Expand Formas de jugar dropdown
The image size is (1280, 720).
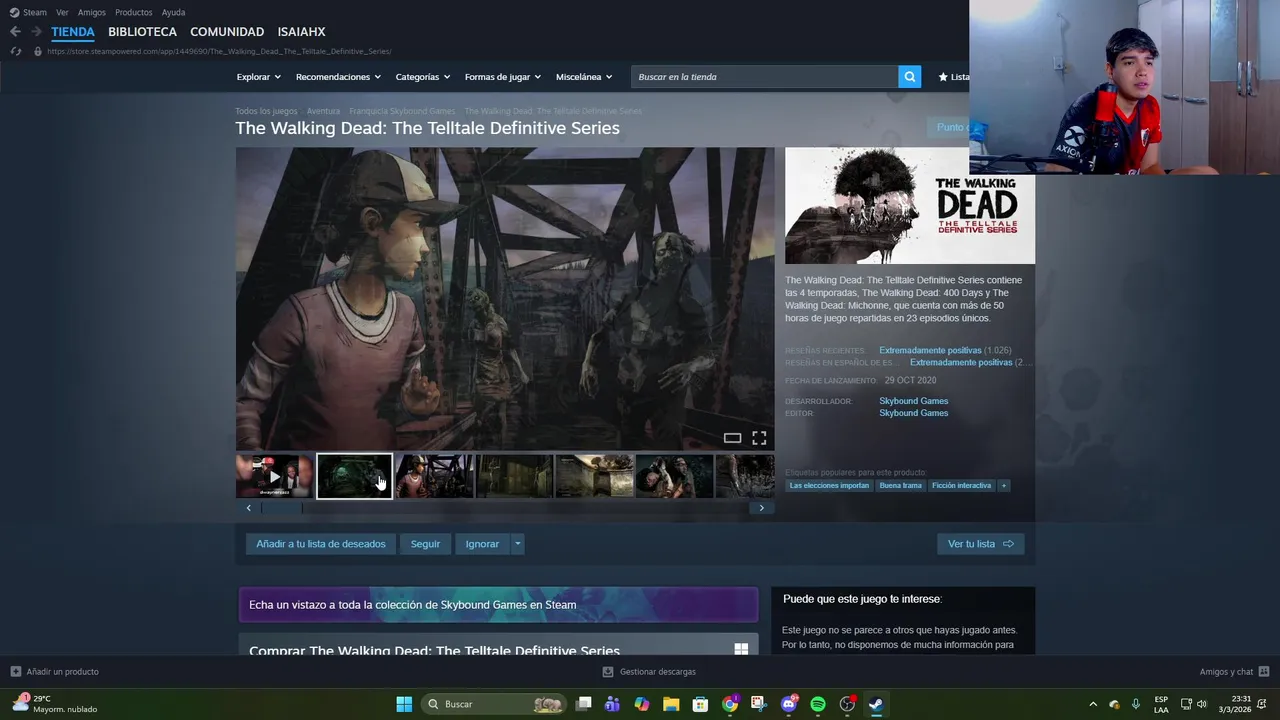click(x=502, y=77)
